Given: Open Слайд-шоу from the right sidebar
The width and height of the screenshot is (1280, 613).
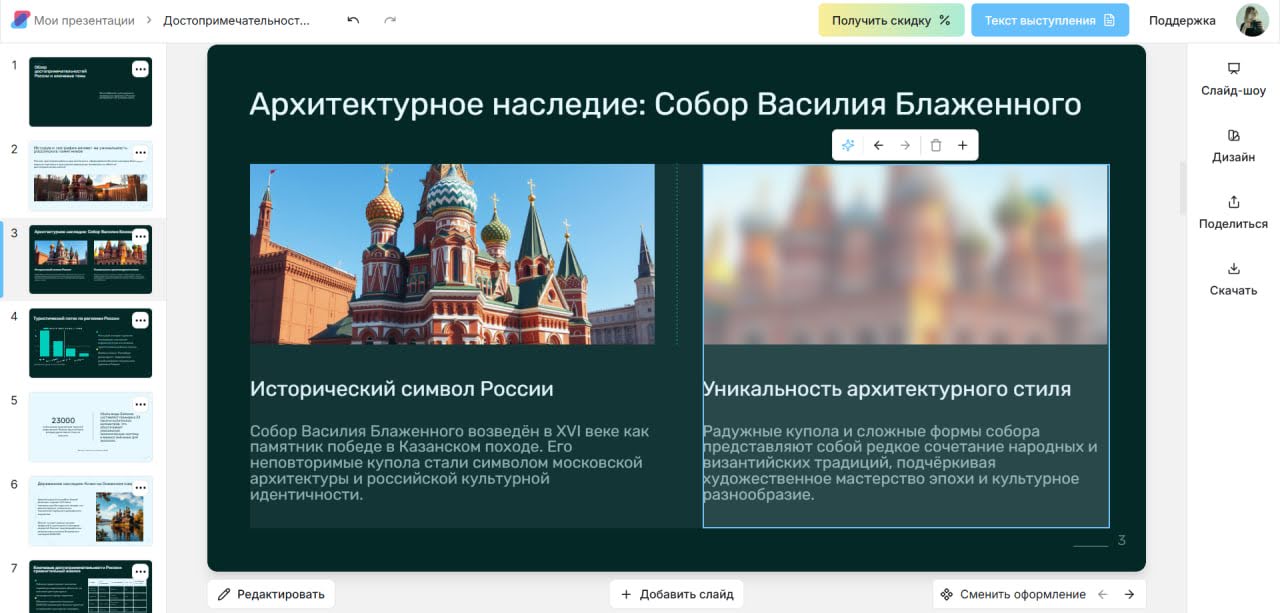Looking at the screenshot, I should 1233,68.
